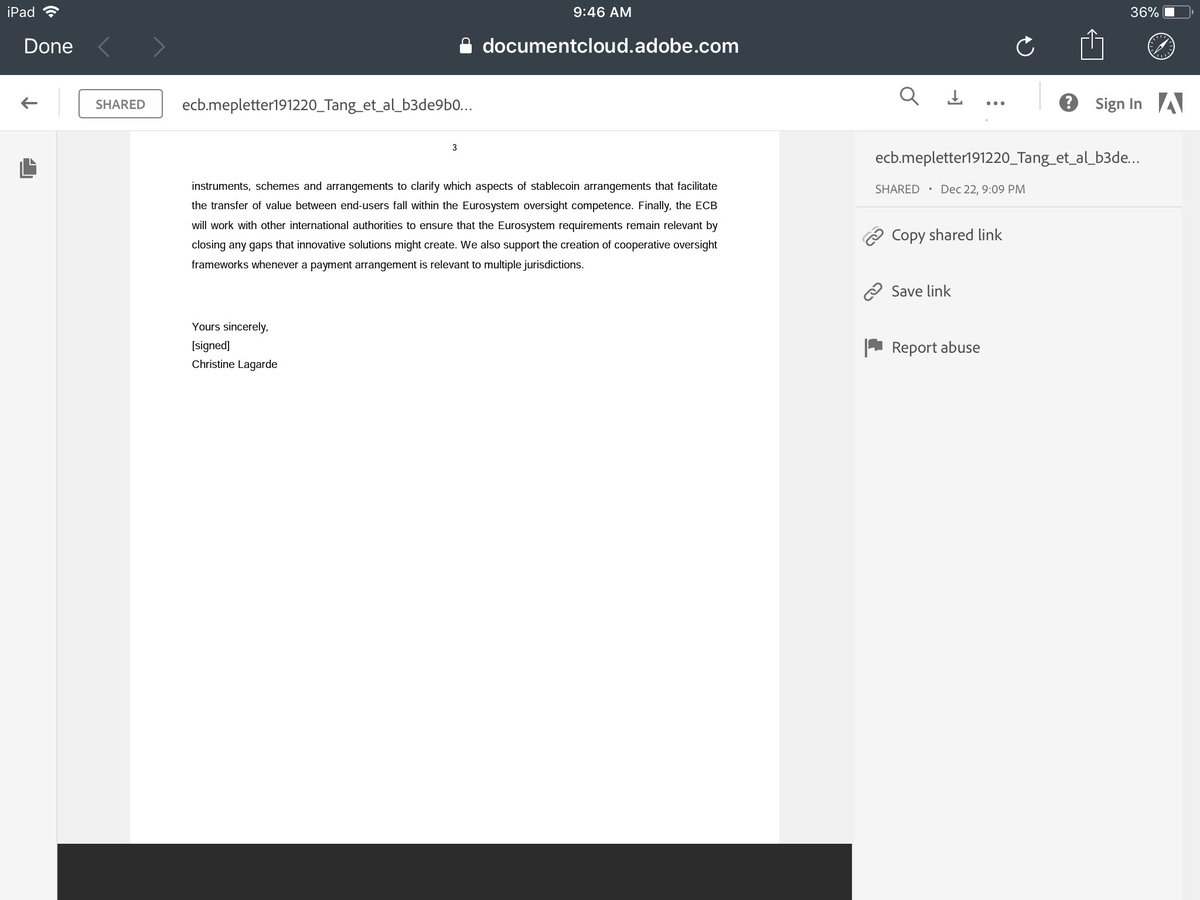The height and width of the screenshot is (900, 1200).
Task: Click the [signed] text in the letter
Action: pos(211,345)
